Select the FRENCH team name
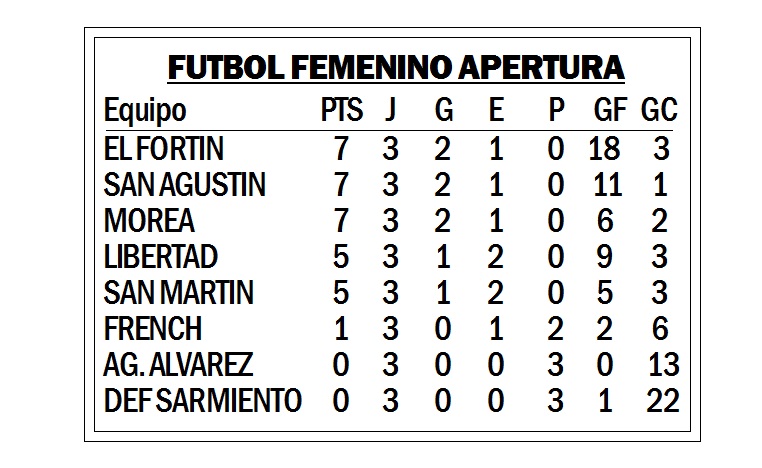This screenshot has width=762, height=468. [x=153, y=329]
